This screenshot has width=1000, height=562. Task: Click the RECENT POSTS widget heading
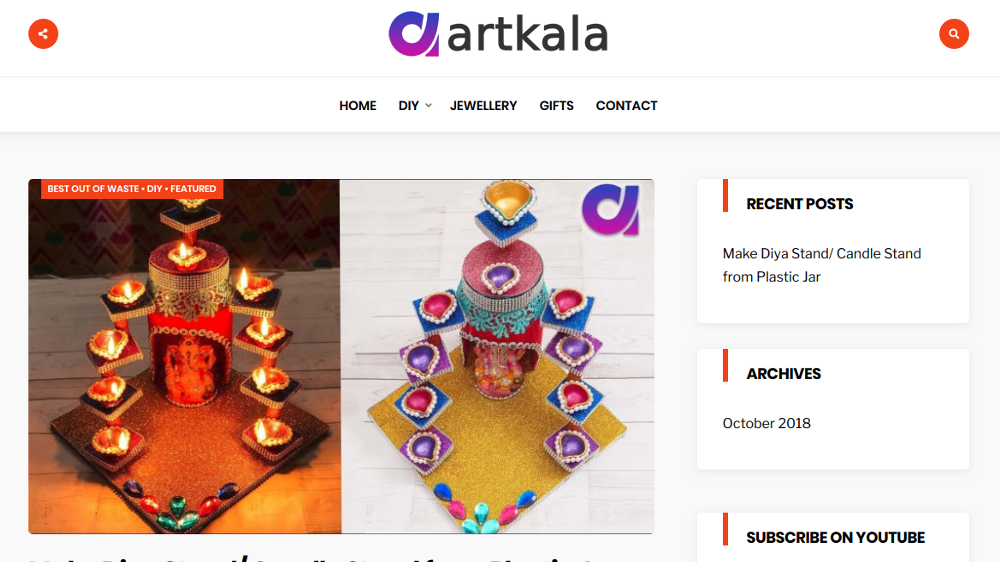800,204
